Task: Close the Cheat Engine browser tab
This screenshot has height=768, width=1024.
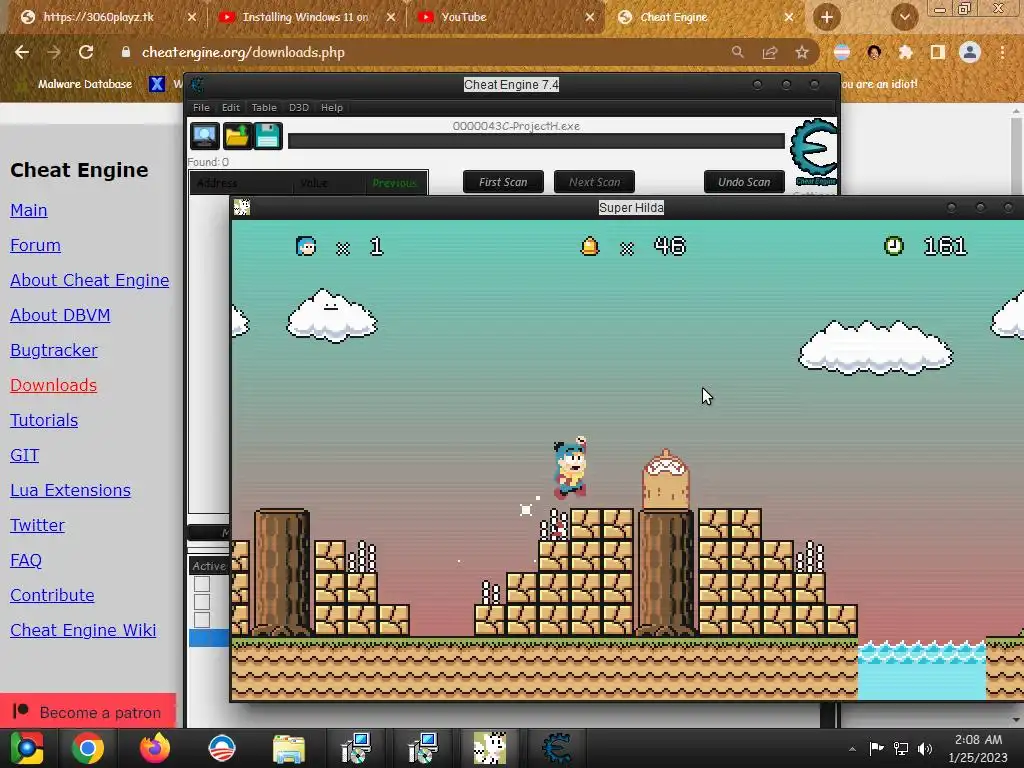Action: coord(789,17)
